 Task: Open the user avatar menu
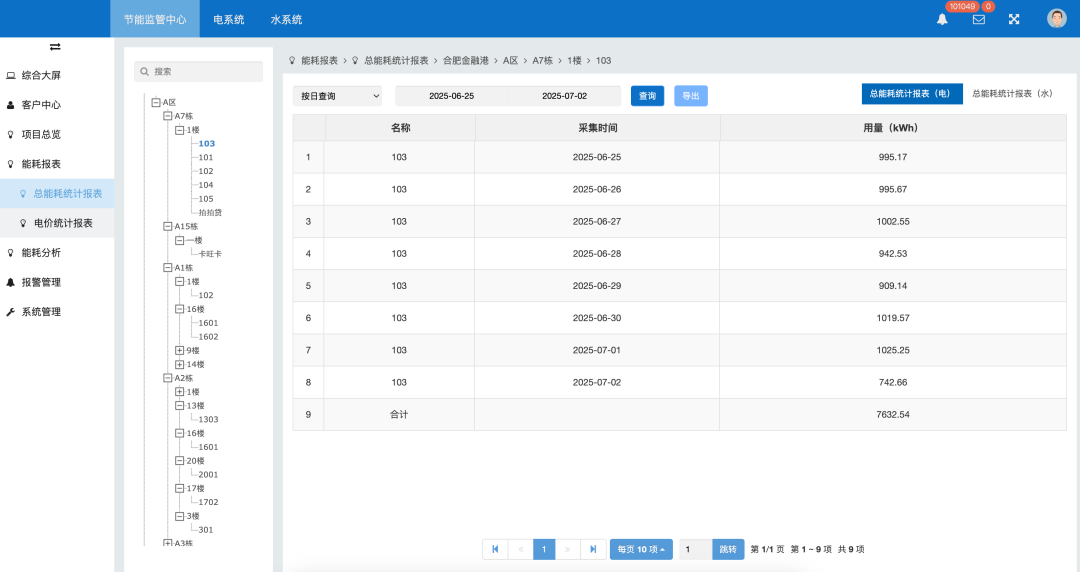click(1057, 19)
